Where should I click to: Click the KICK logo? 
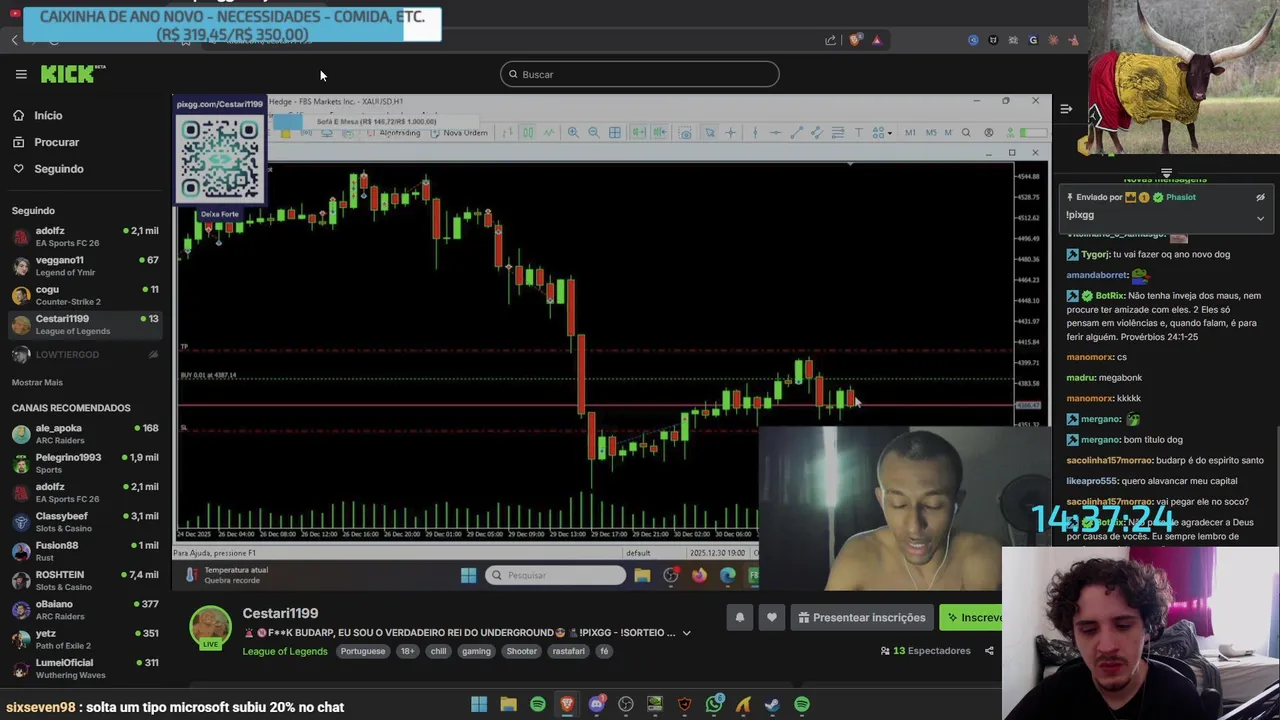coord(73,74)
